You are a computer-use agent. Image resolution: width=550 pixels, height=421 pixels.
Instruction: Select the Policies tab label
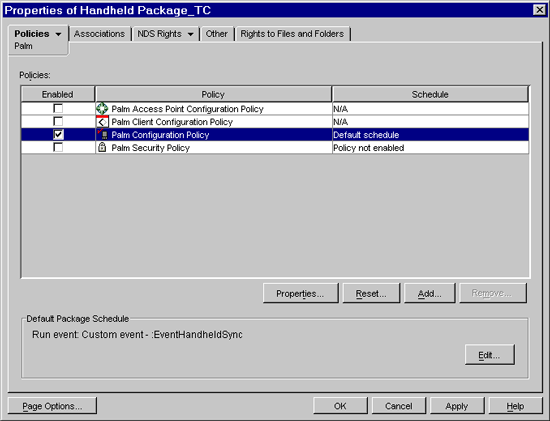[x=32, y=34]
